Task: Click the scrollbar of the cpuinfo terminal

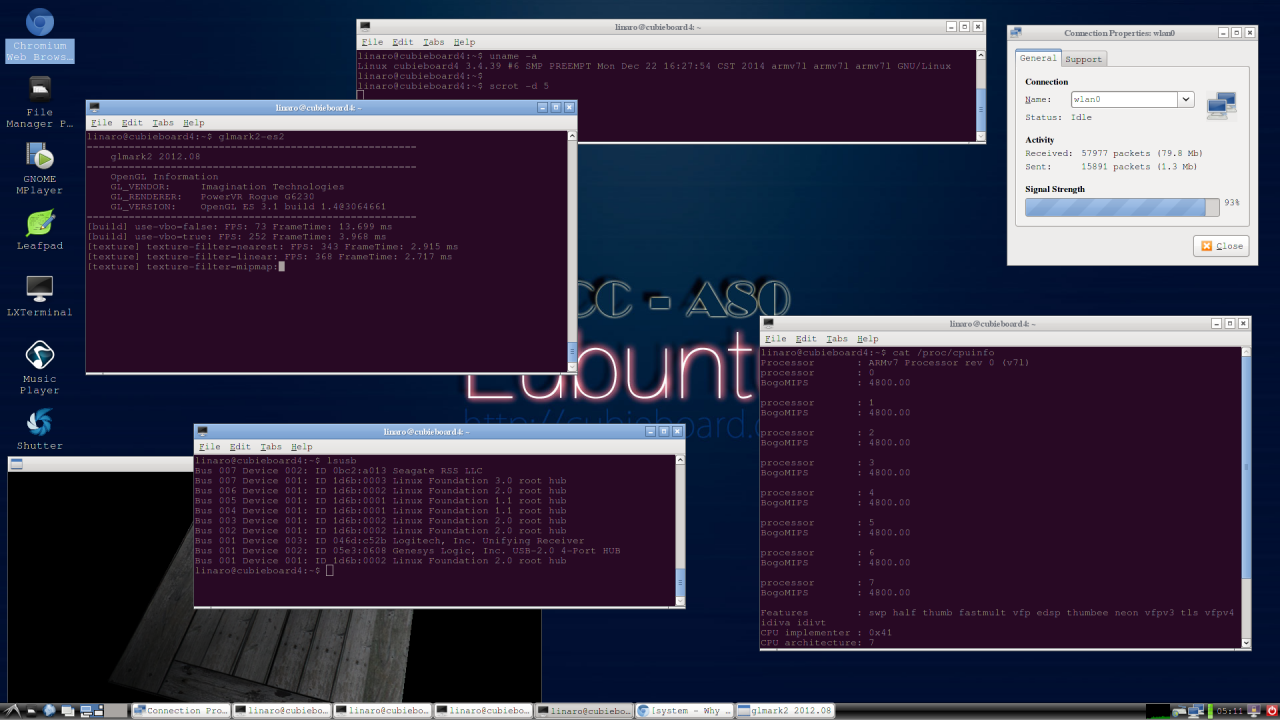Action: 1246,497
